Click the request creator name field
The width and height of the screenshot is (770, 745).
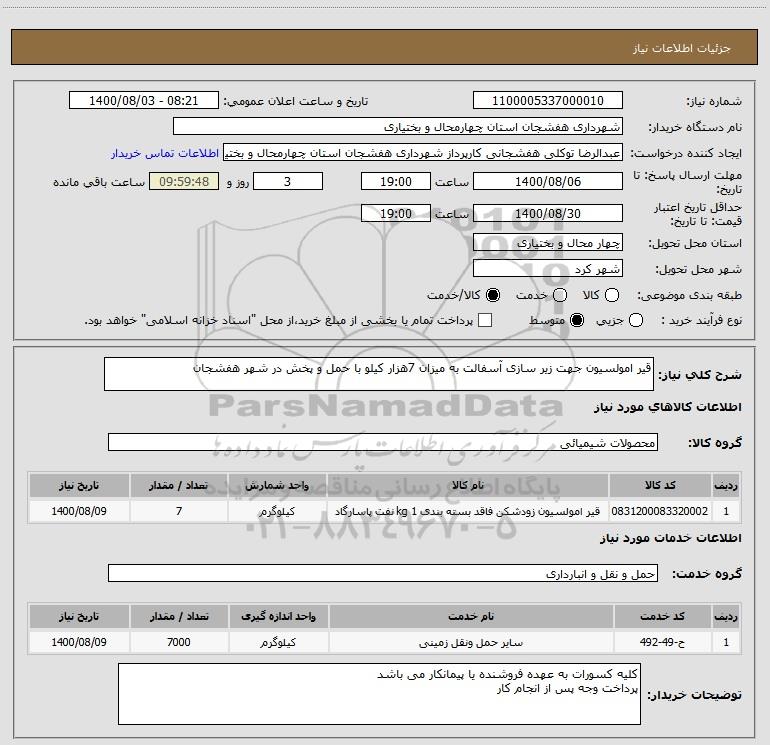pyautogui.click(x=423, y=153)
